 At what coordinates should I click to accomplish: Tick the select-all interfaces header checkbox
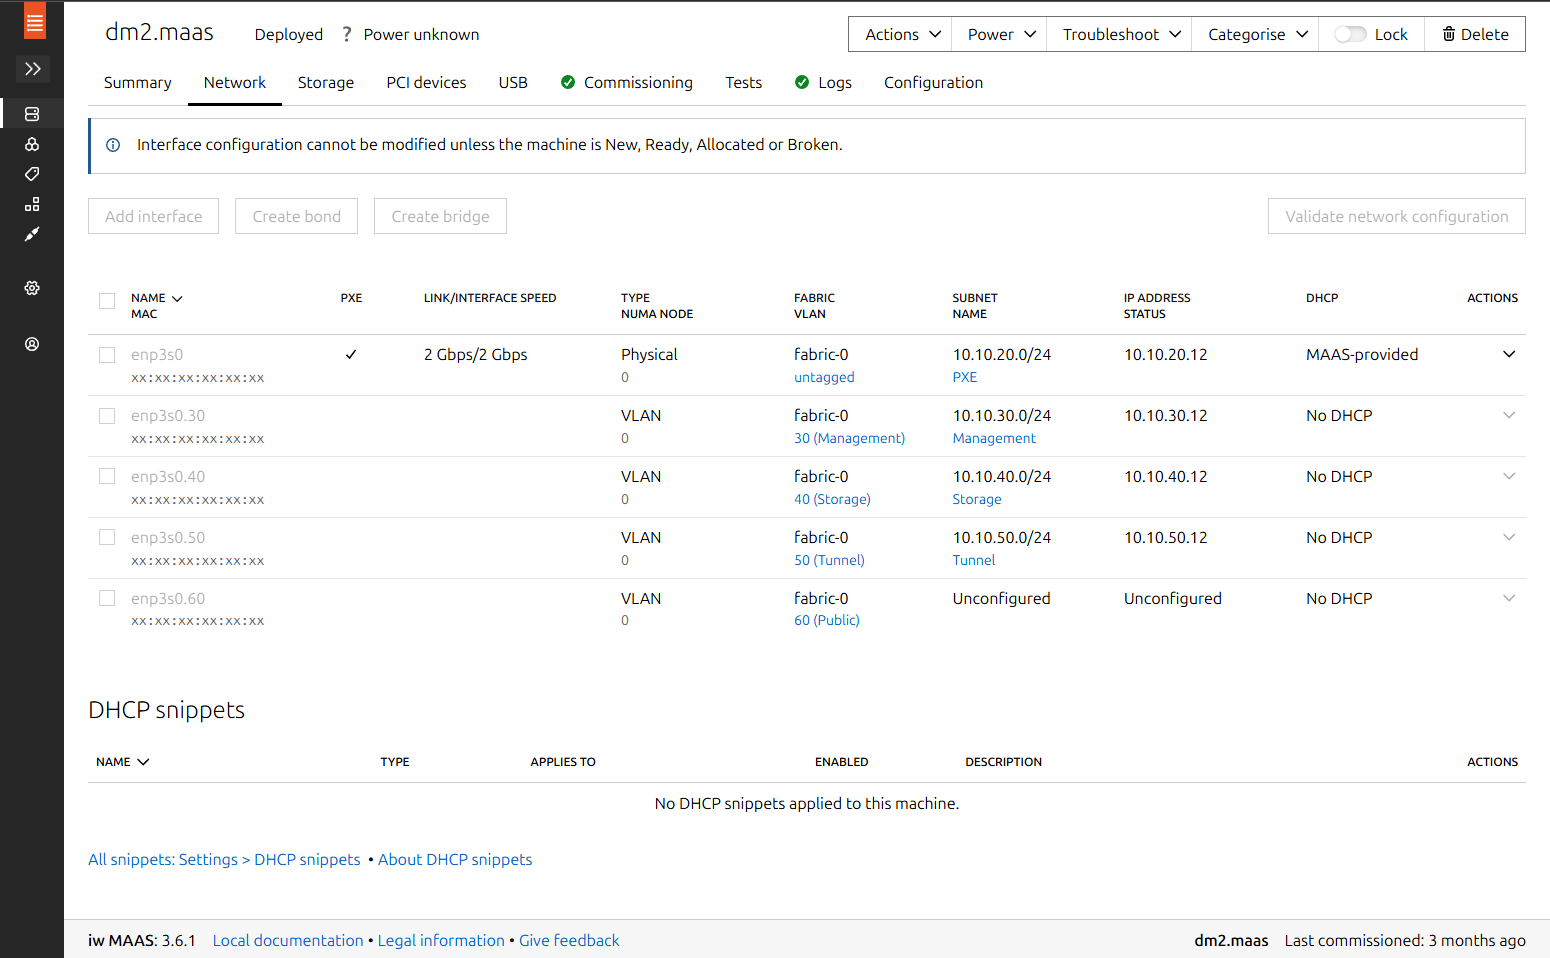(x=107, y=301)
